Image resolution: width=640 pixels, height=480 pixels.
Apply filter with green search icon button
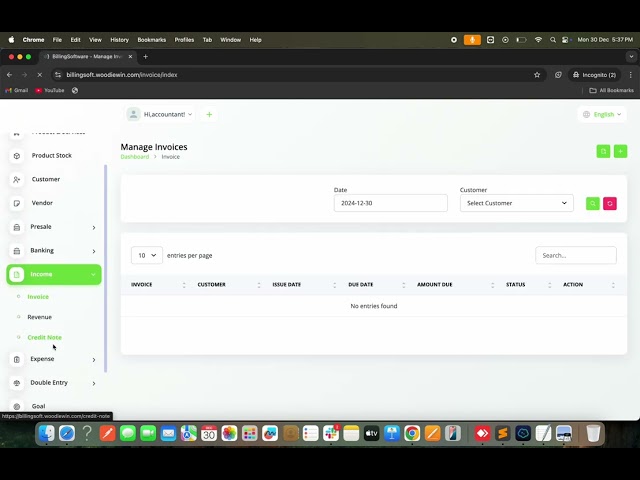(593, 203)
